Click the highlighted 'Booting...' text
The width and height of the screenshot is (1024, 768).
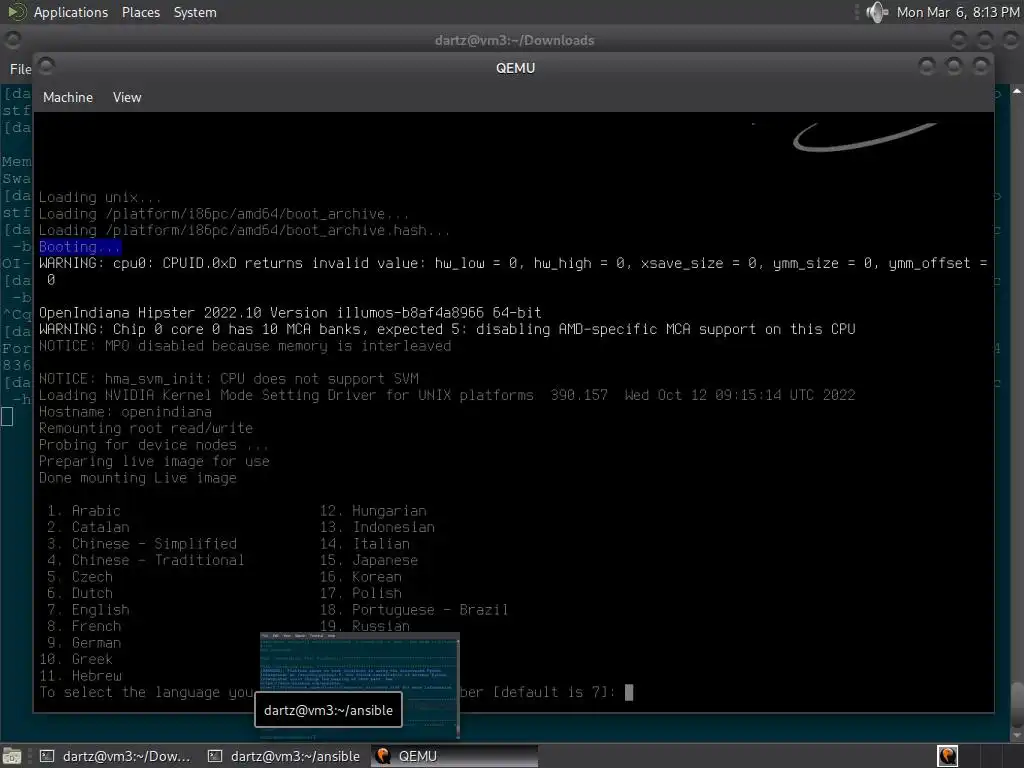tap(80, 247)
